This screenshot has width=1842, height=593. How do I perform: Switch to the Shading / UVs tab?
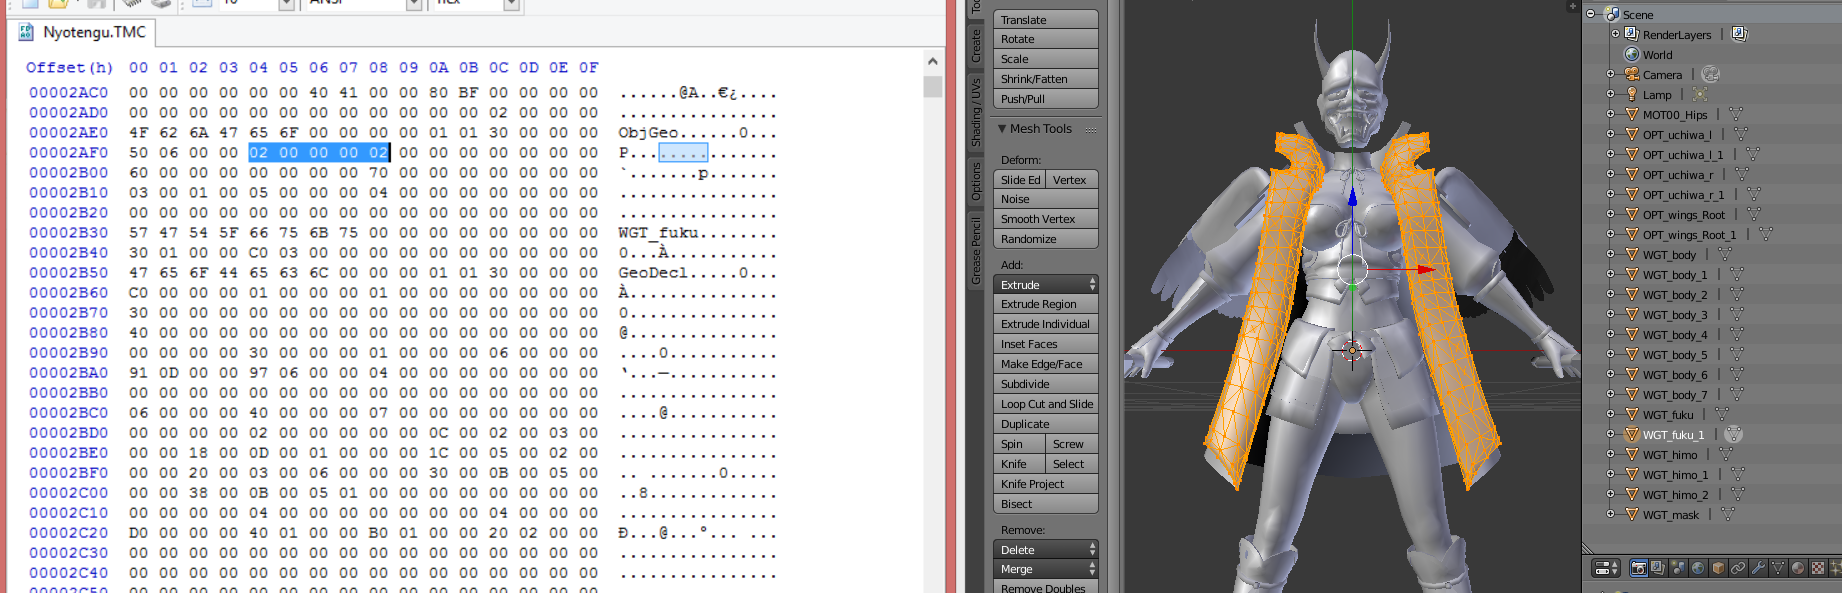click(976, 112)
